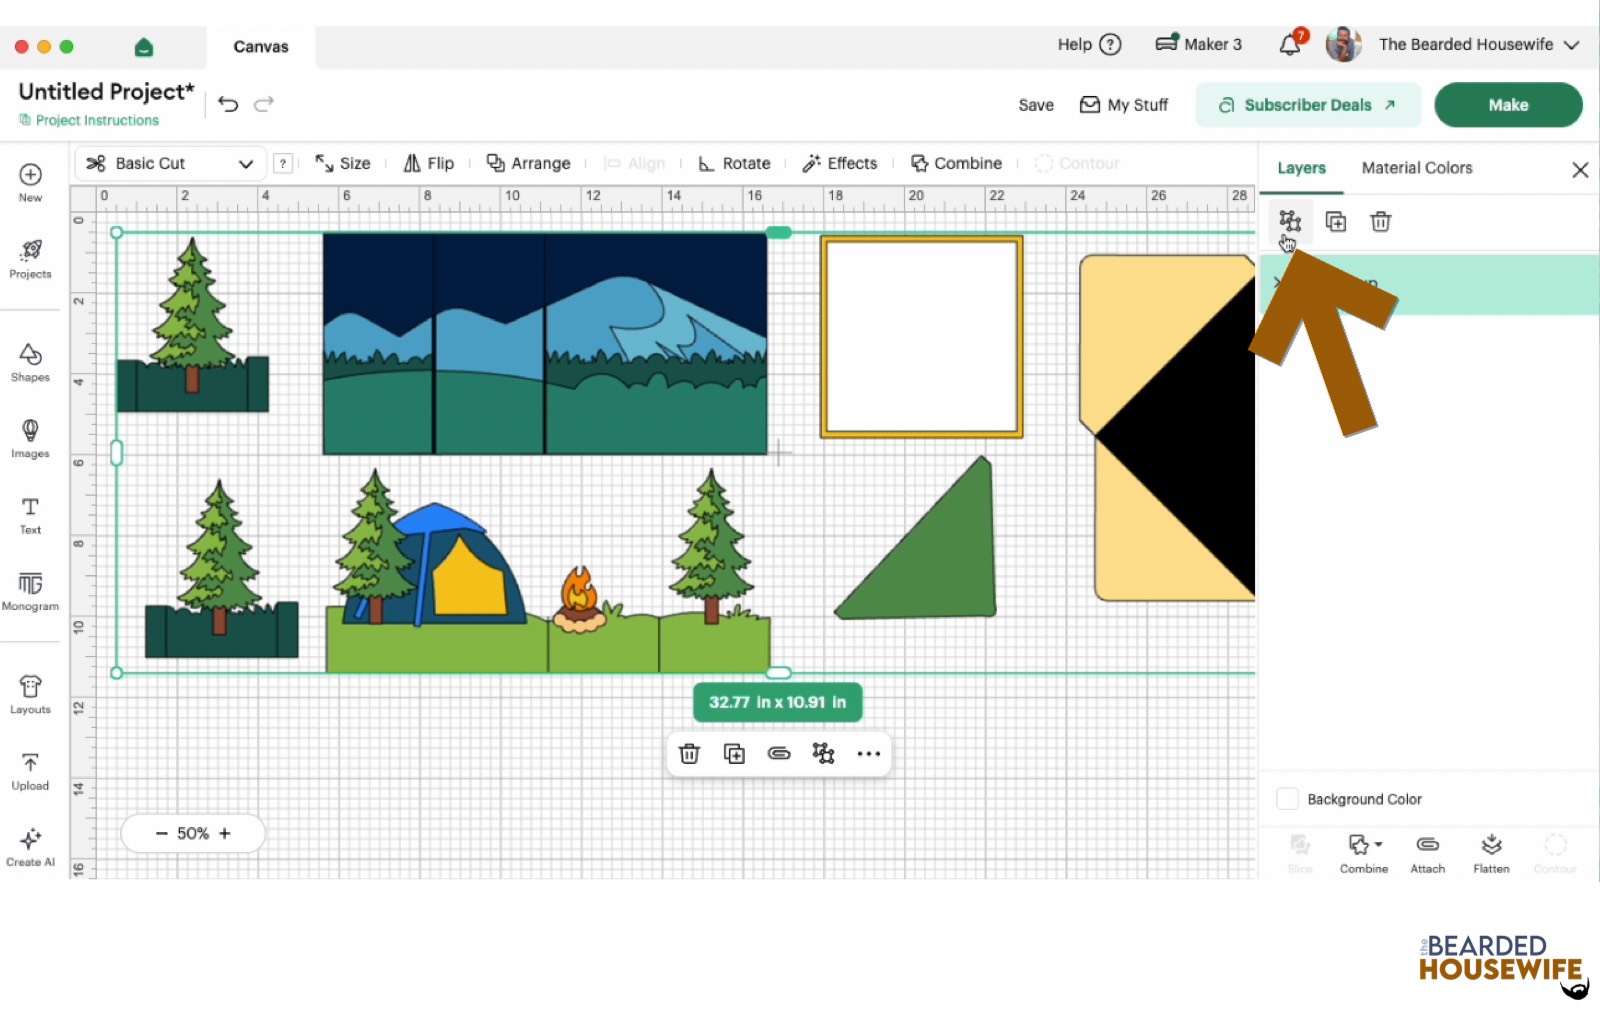This screenshot has width=1600, height=1017.
Task: Open the Help menu
Action: pos(1090,44)
